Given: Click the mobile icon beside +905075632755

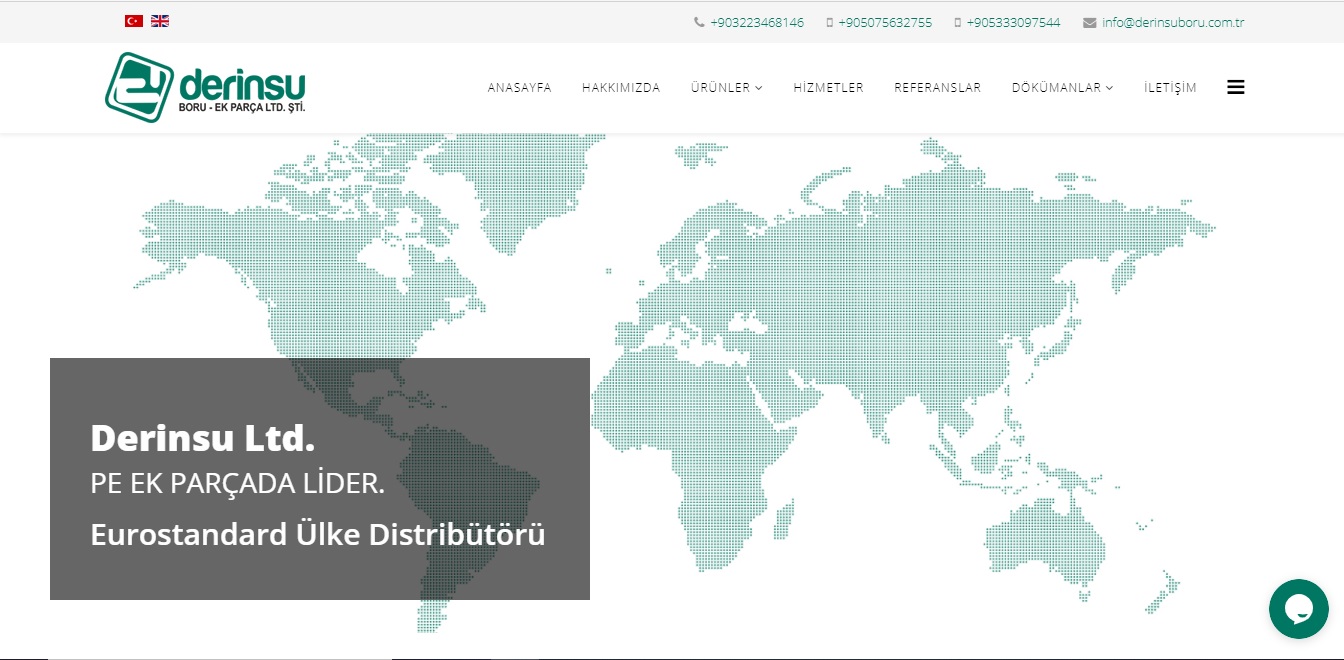Looking at the screenshot, I should coord(830,22).
